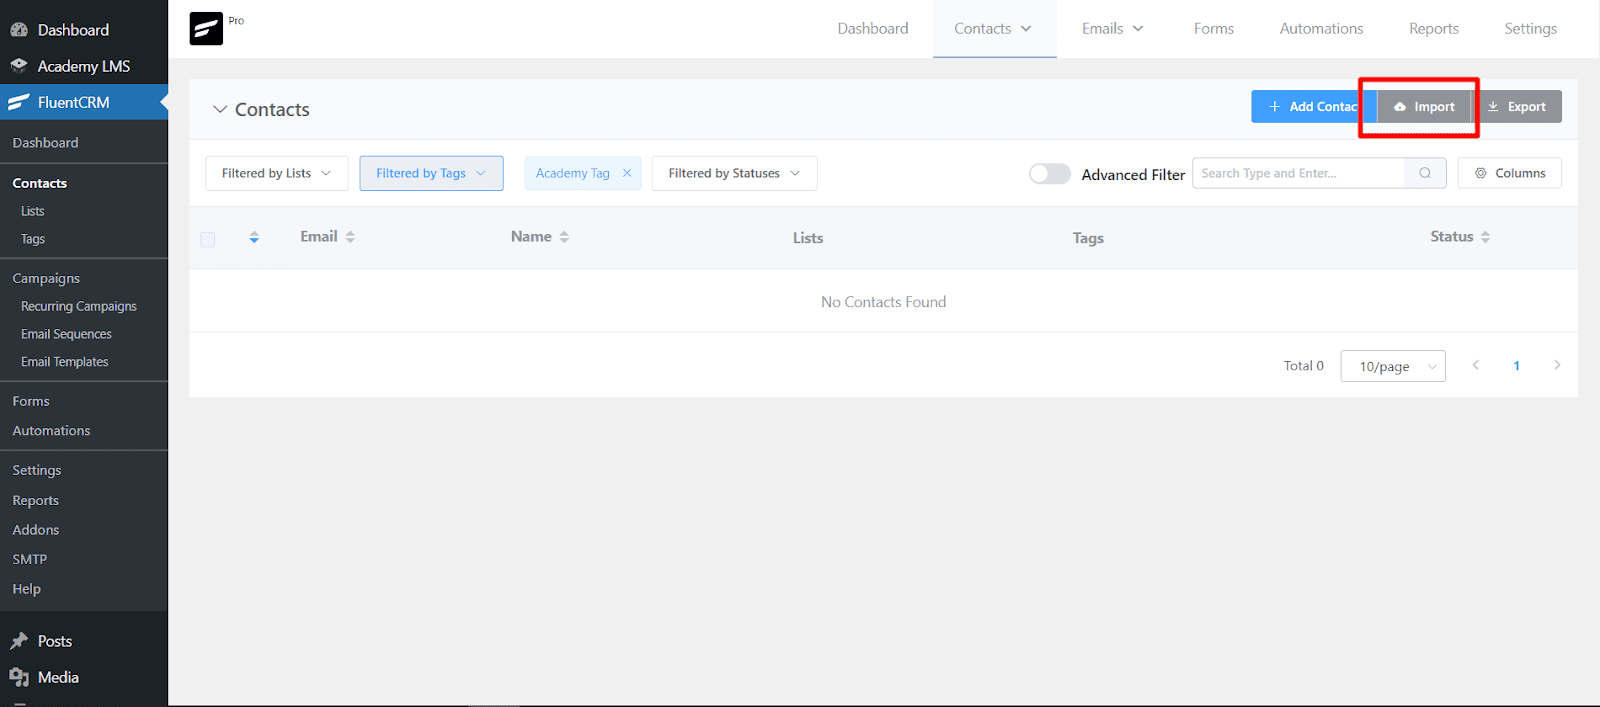Check the select-all contacts checkbox

pos(208,239)
